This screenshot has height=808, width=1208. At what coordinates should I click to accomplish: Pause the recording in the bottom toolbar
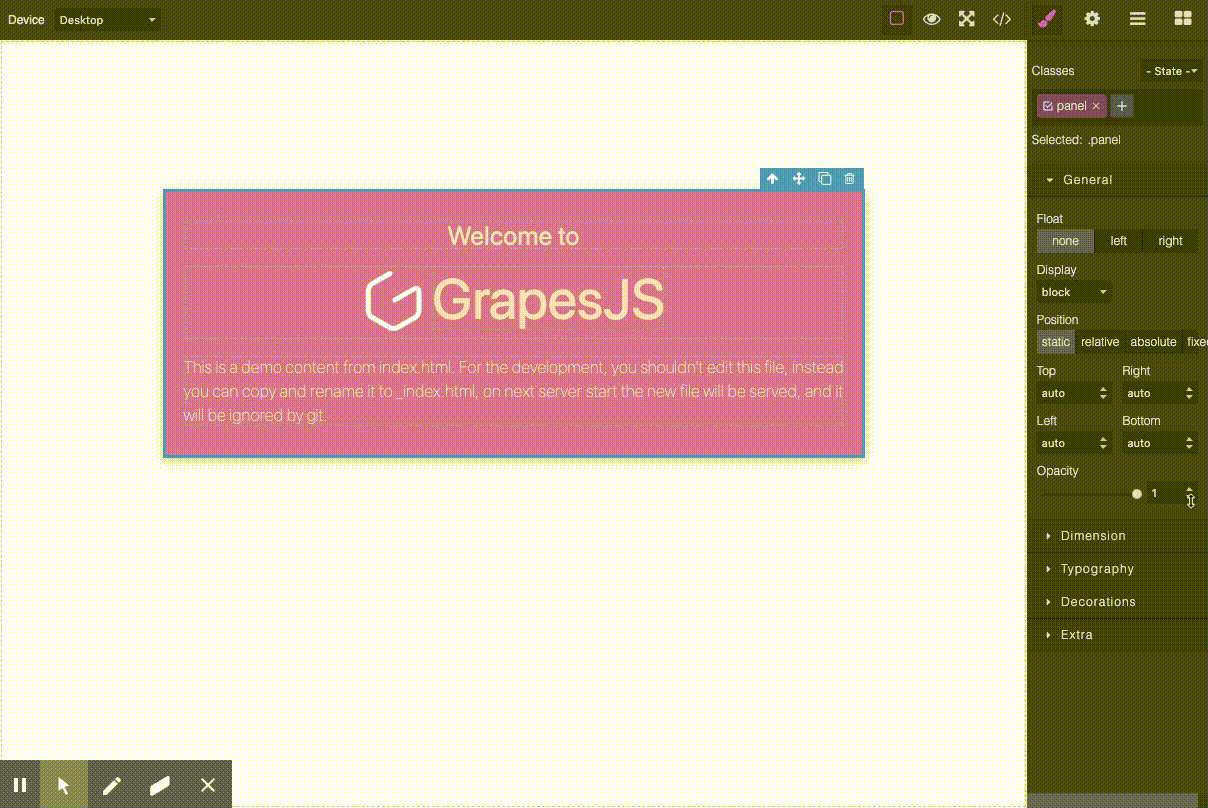tap(20, 785)
